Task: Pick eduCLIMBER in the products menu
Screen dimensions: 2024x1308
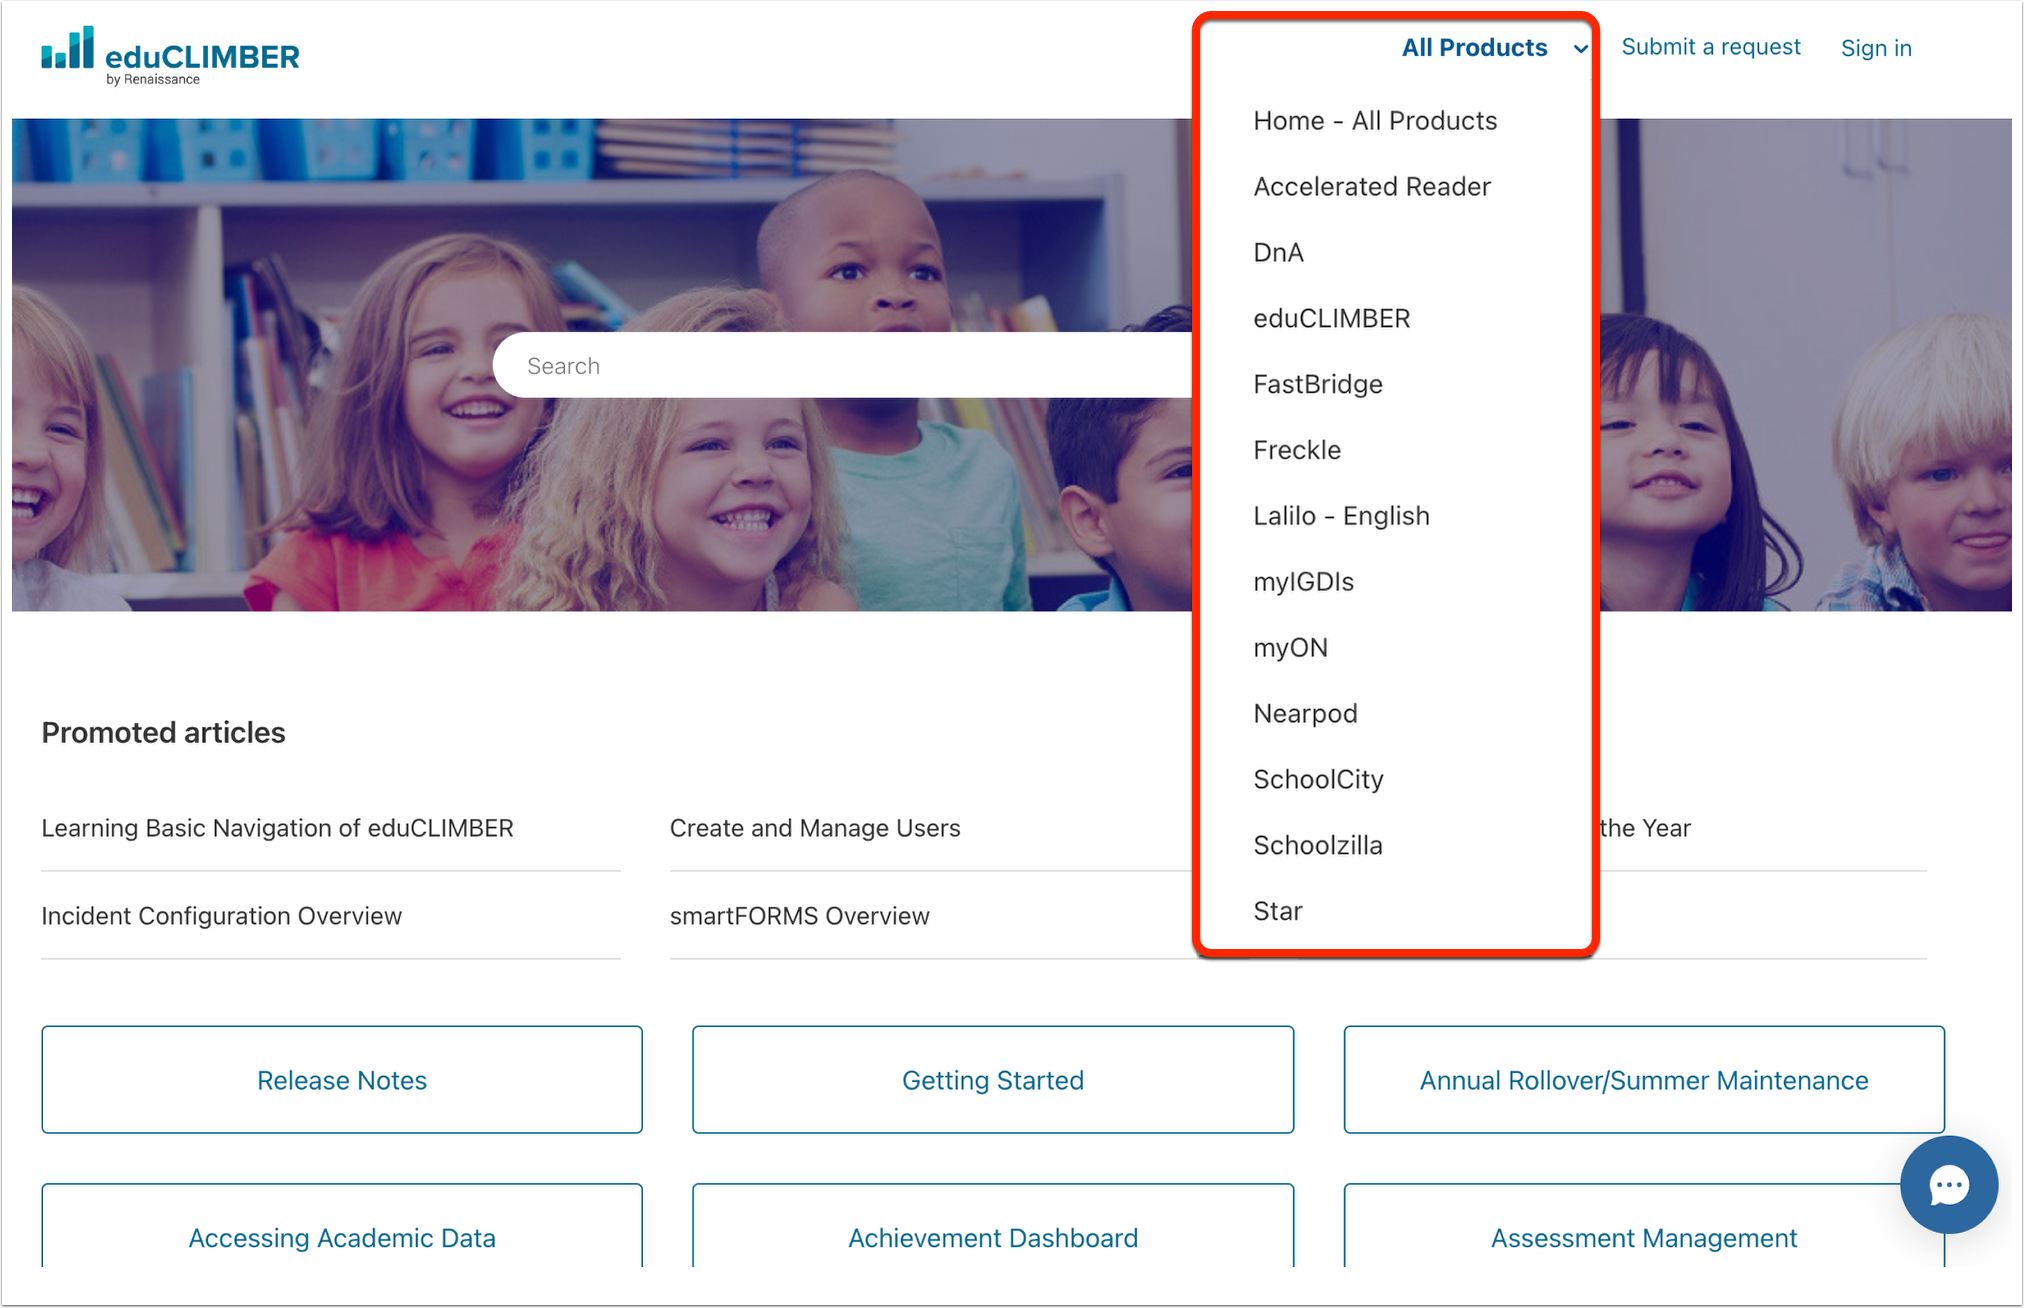Action: [x=1332, y=319]
